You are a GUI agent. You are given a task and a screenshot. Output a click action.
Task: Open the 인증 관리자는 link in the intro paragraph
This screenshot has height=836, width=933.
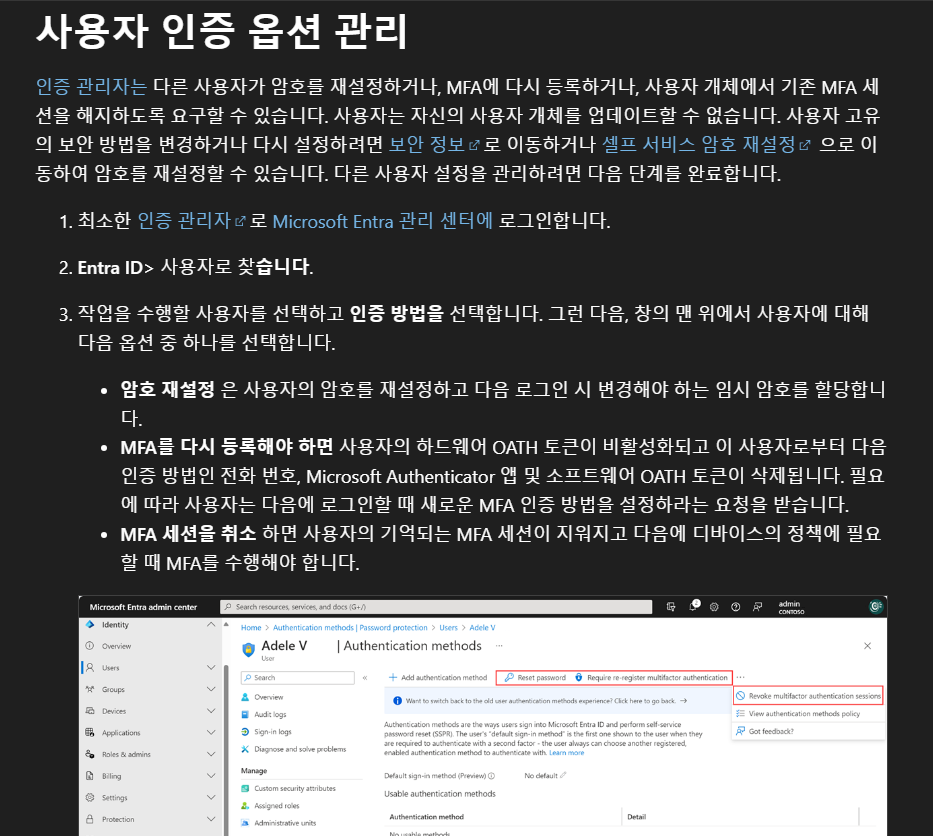(91, 87)
